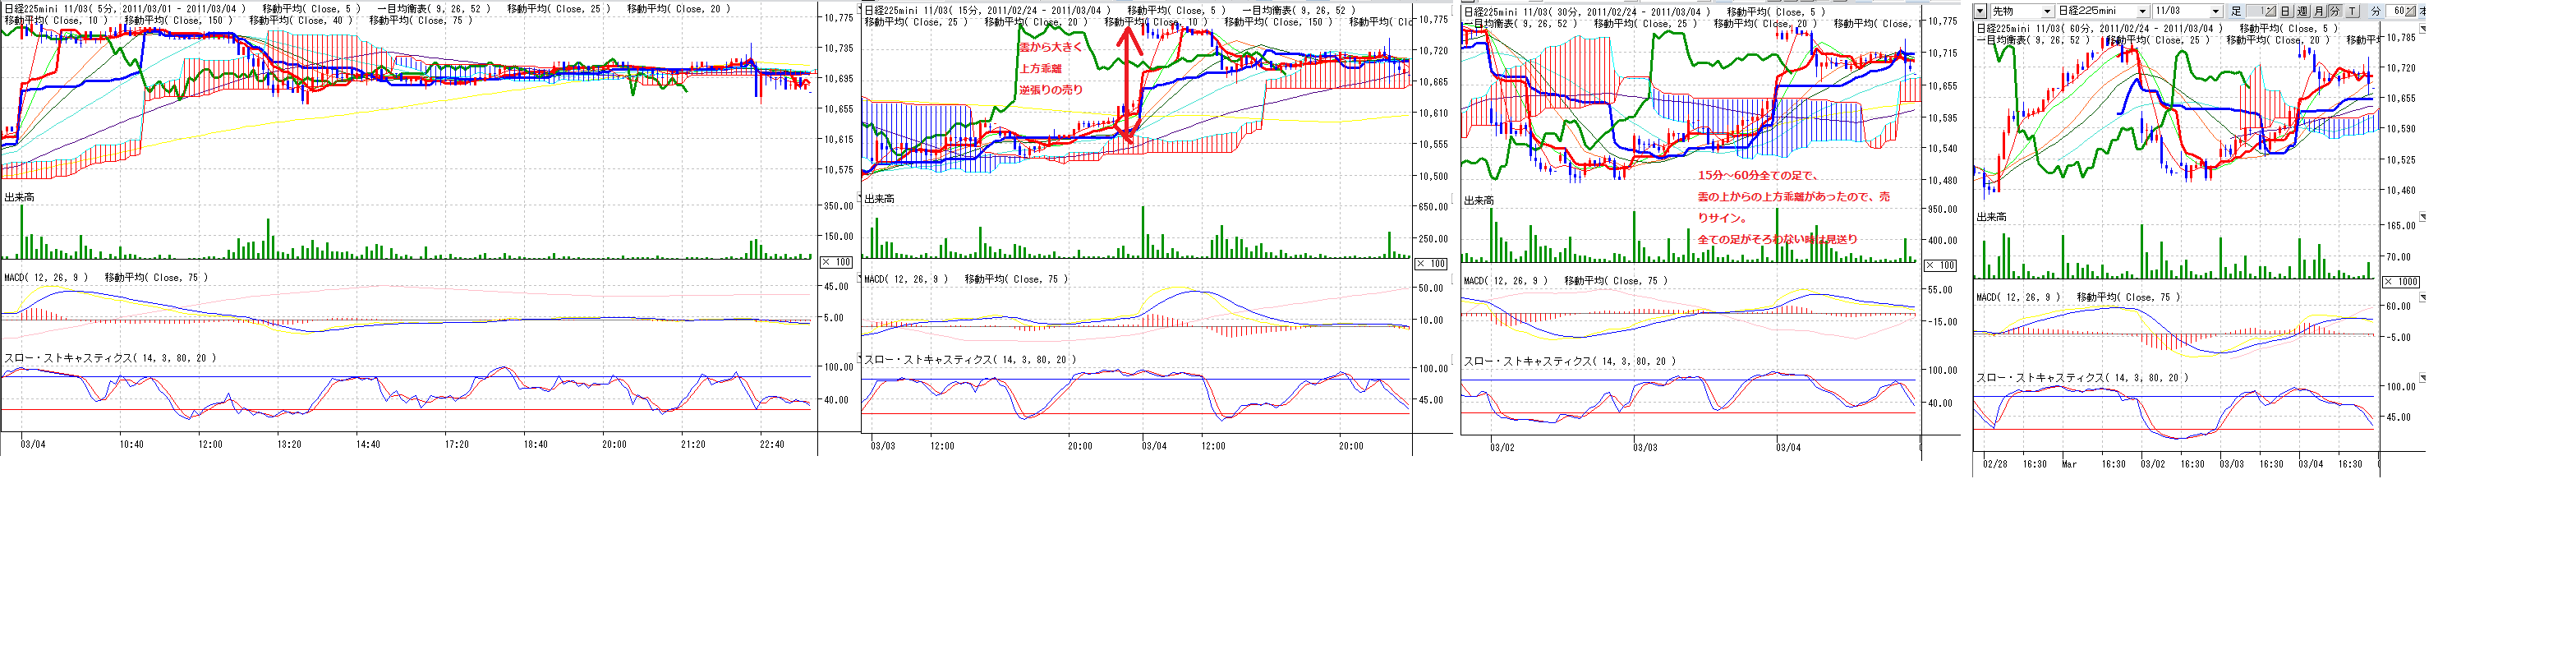Click the ×1000 volume scale box
The image size is (2576, 654).
point(2400,281)
